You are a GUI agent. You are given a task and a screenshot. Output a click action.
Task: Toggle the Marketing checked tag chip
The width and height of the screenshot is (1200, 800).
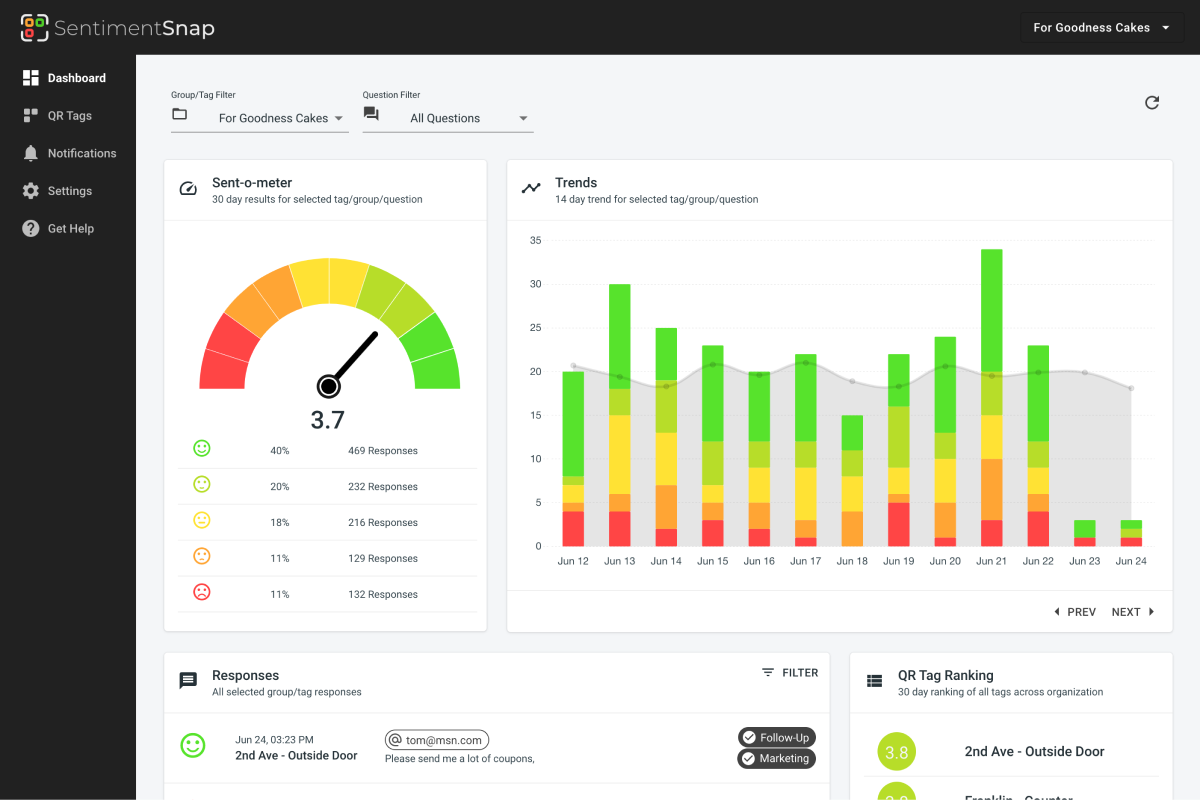click(x=776, y=759)
